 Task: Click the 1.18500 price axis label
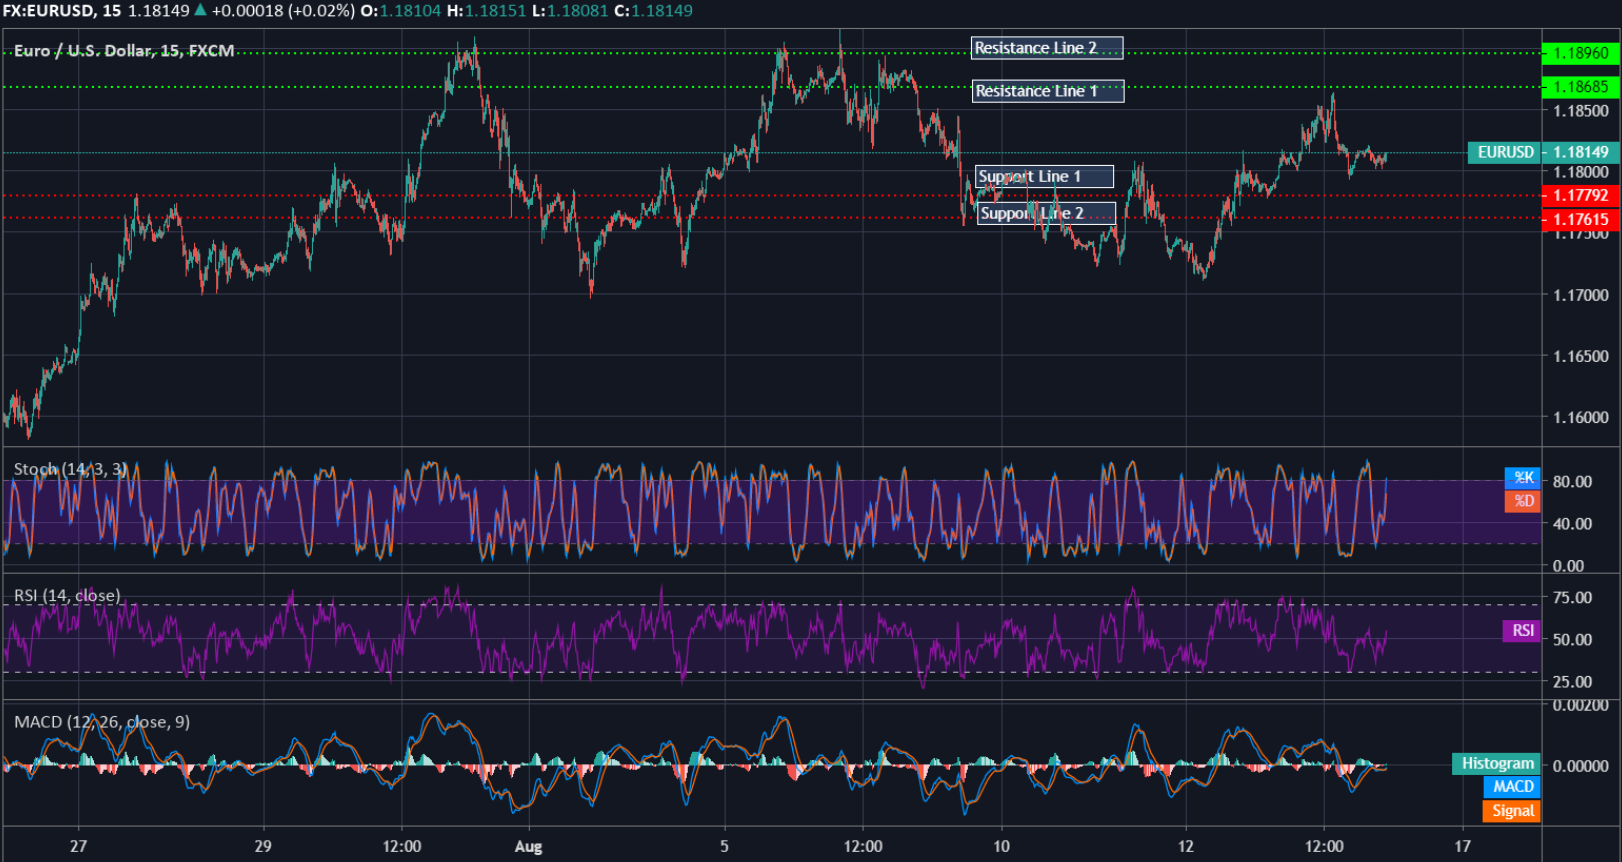[x=1581, y=111]
